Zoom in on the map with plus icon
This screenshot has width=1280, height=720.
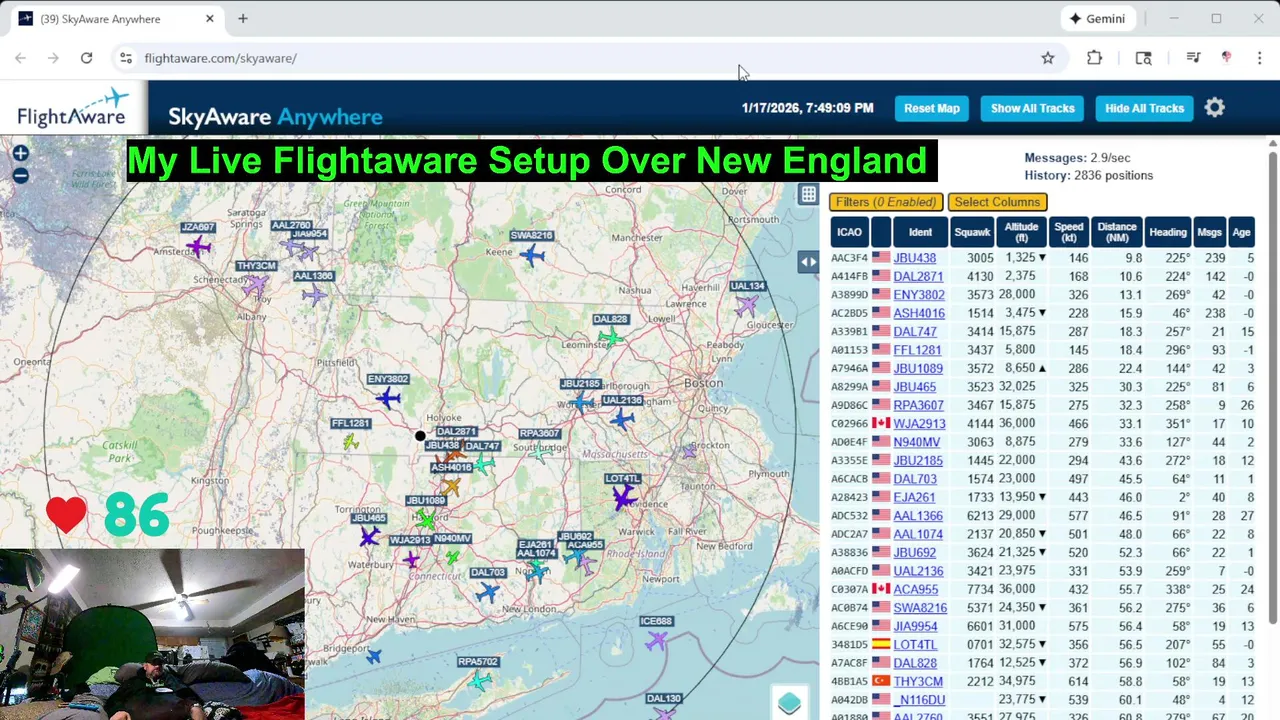pyautogui.click(x=20, y=153)
